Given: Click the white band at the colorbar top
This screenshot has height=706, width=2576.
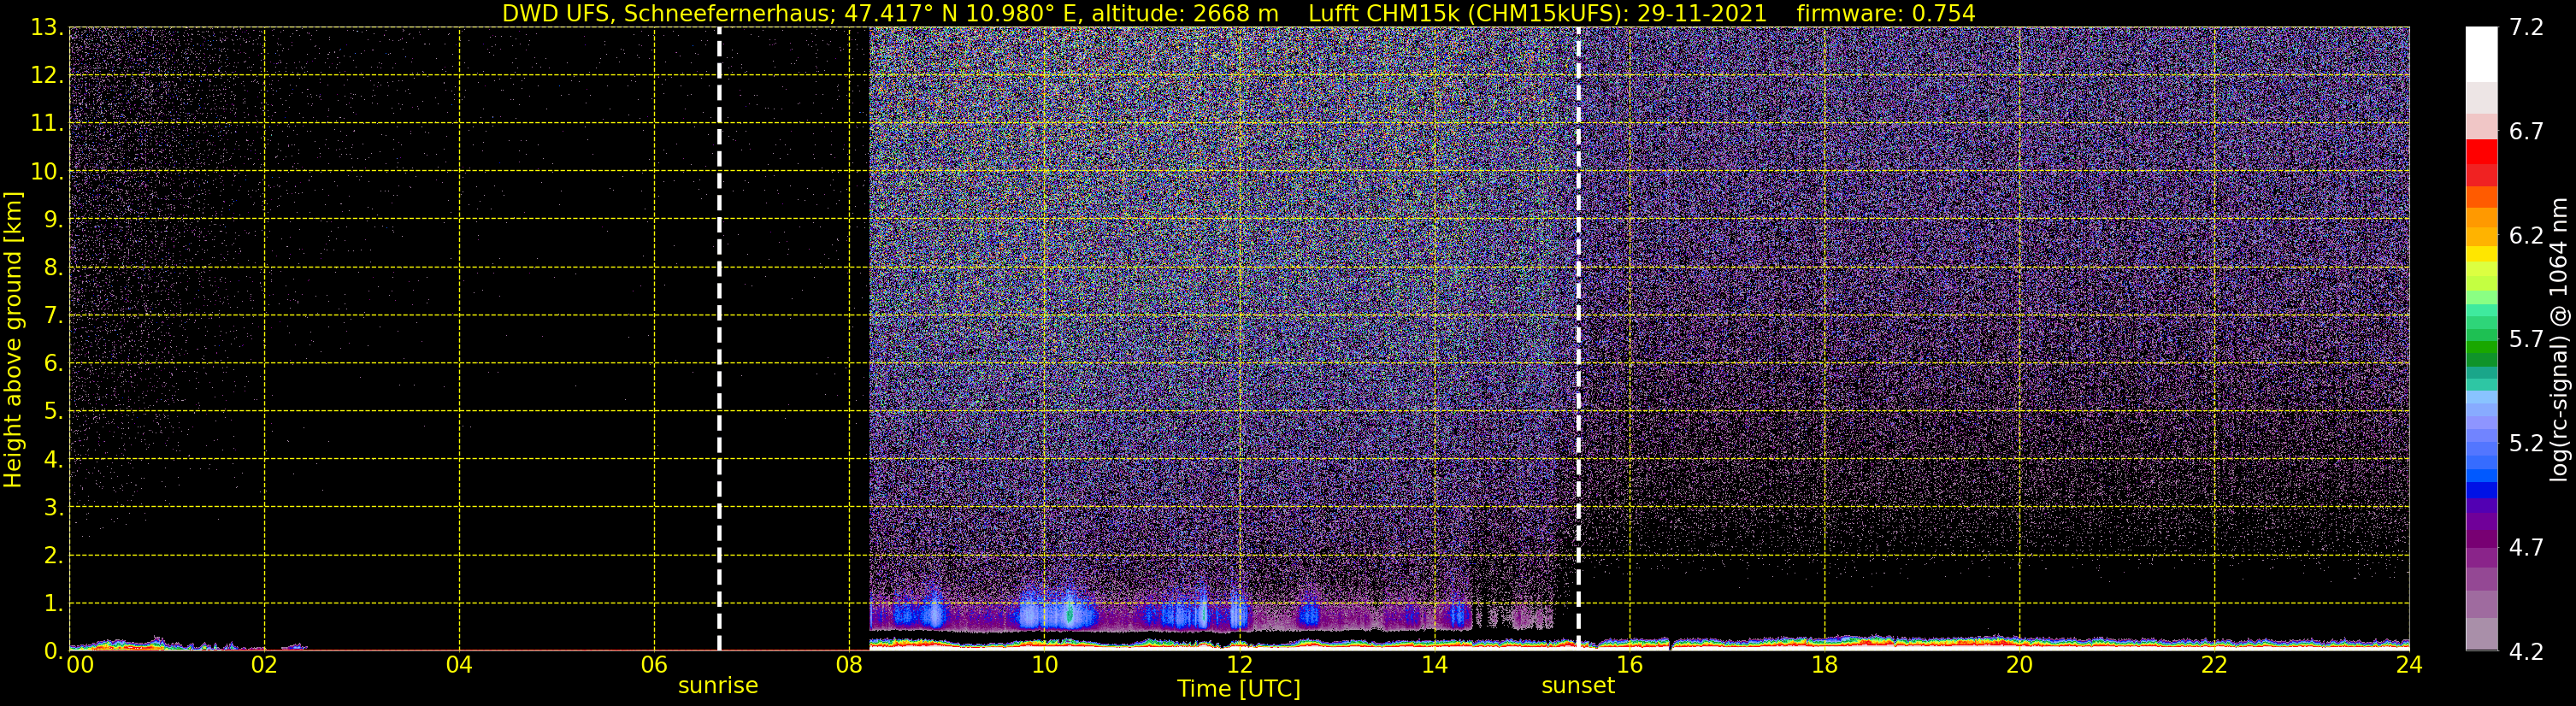Looking at the screenshot, I should pos(2481,54).
